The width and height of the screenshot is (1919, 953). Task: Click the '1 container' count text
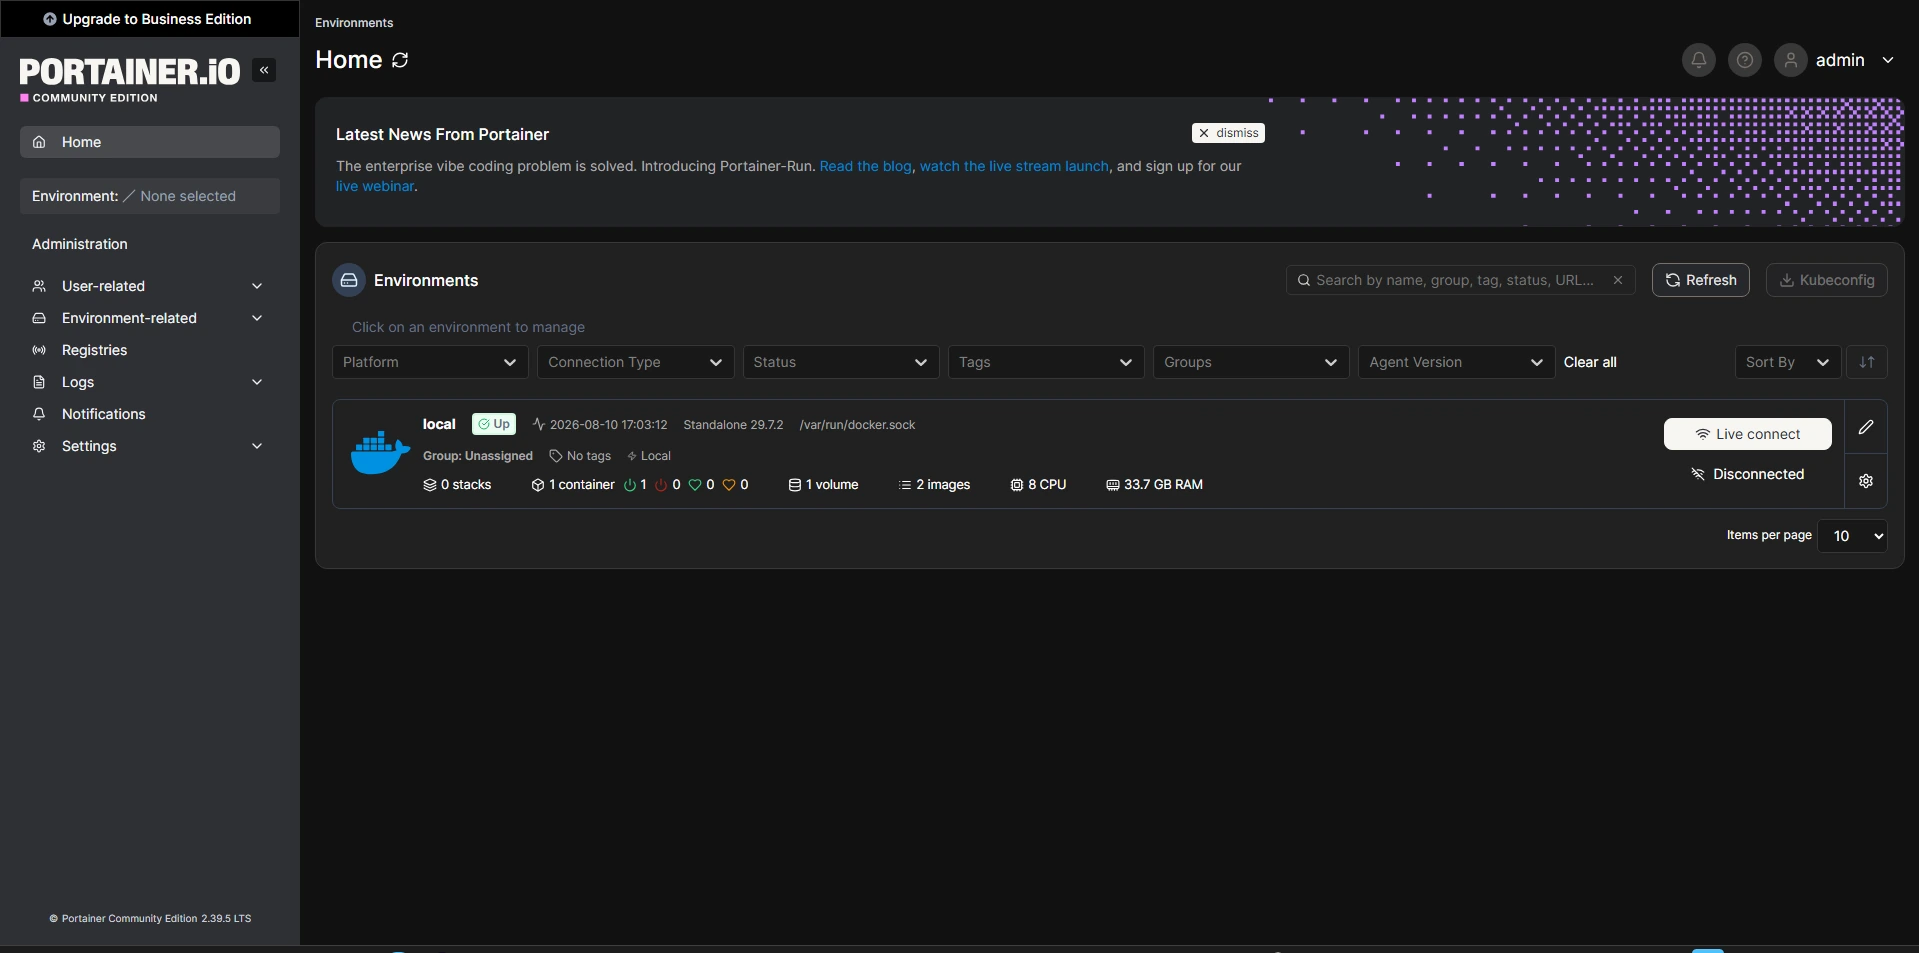(582, 485)
